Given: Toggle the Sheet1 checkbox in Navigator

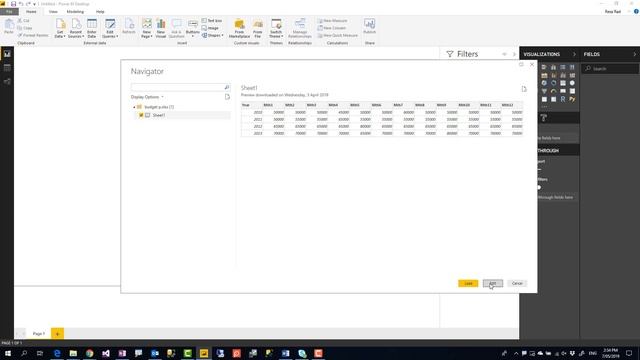Looking at the screenshot, I should pos(141,116).
